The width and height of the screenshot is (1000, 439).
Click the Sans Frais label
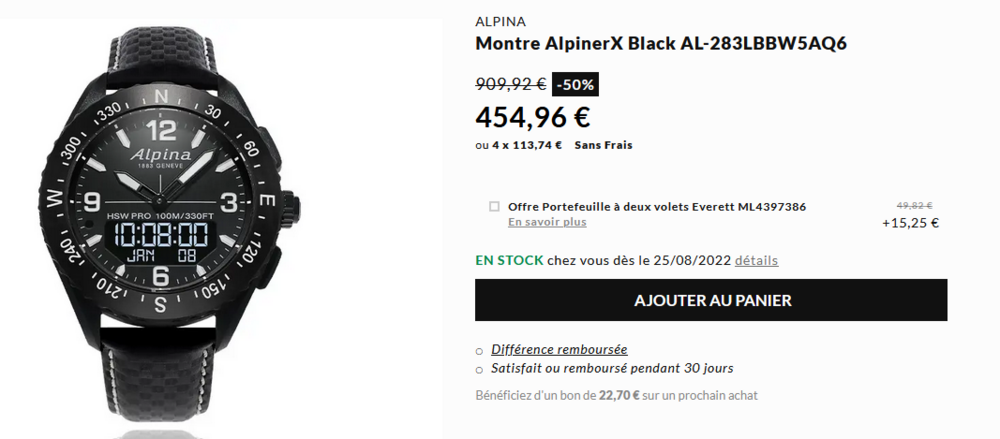click(603, 145)
